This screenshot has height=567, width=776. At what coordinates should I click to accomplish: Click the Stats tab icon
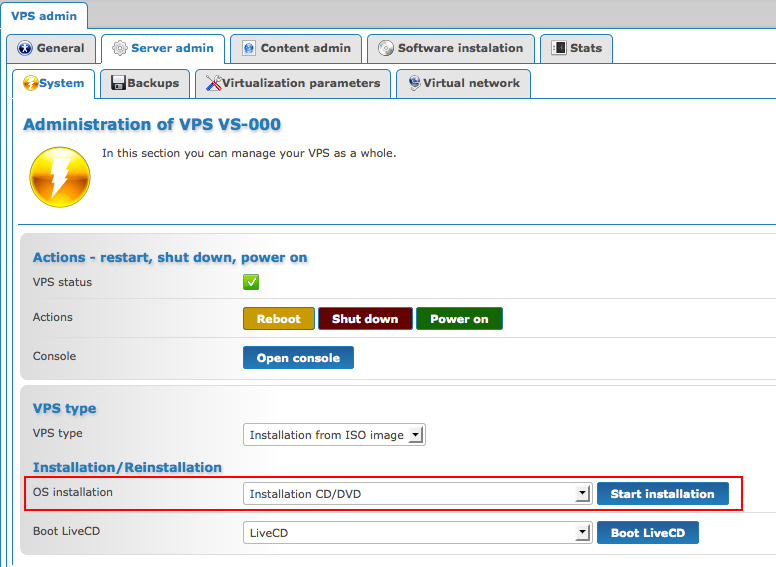(x=559, y=47)
